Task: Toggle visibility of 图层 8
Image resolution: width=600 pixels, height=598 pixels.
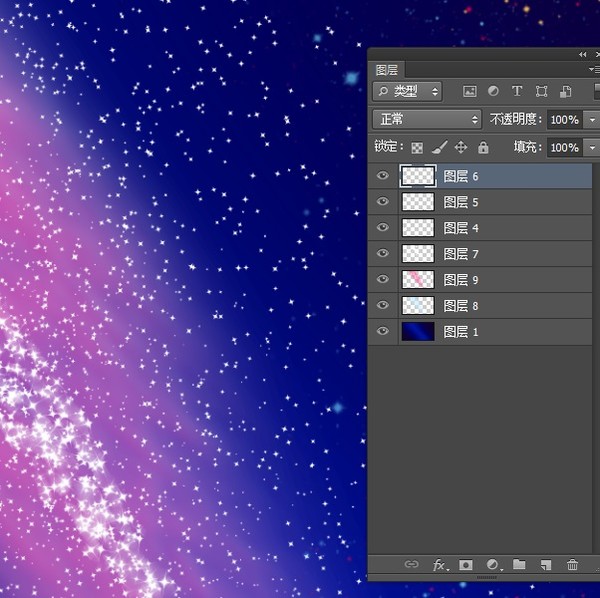Action: tap(382, 305)
